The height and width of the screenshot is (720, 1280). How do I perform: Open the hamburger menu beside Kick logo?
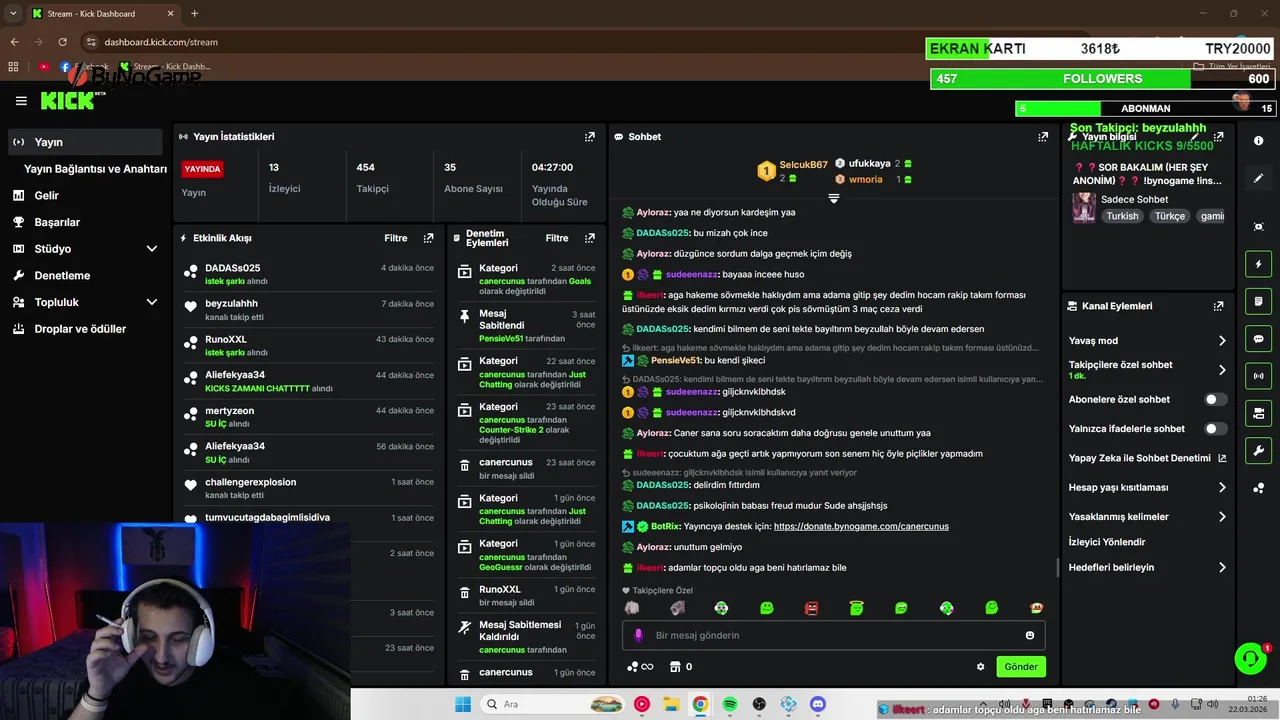pyautogui.click(x=21, y=101)
